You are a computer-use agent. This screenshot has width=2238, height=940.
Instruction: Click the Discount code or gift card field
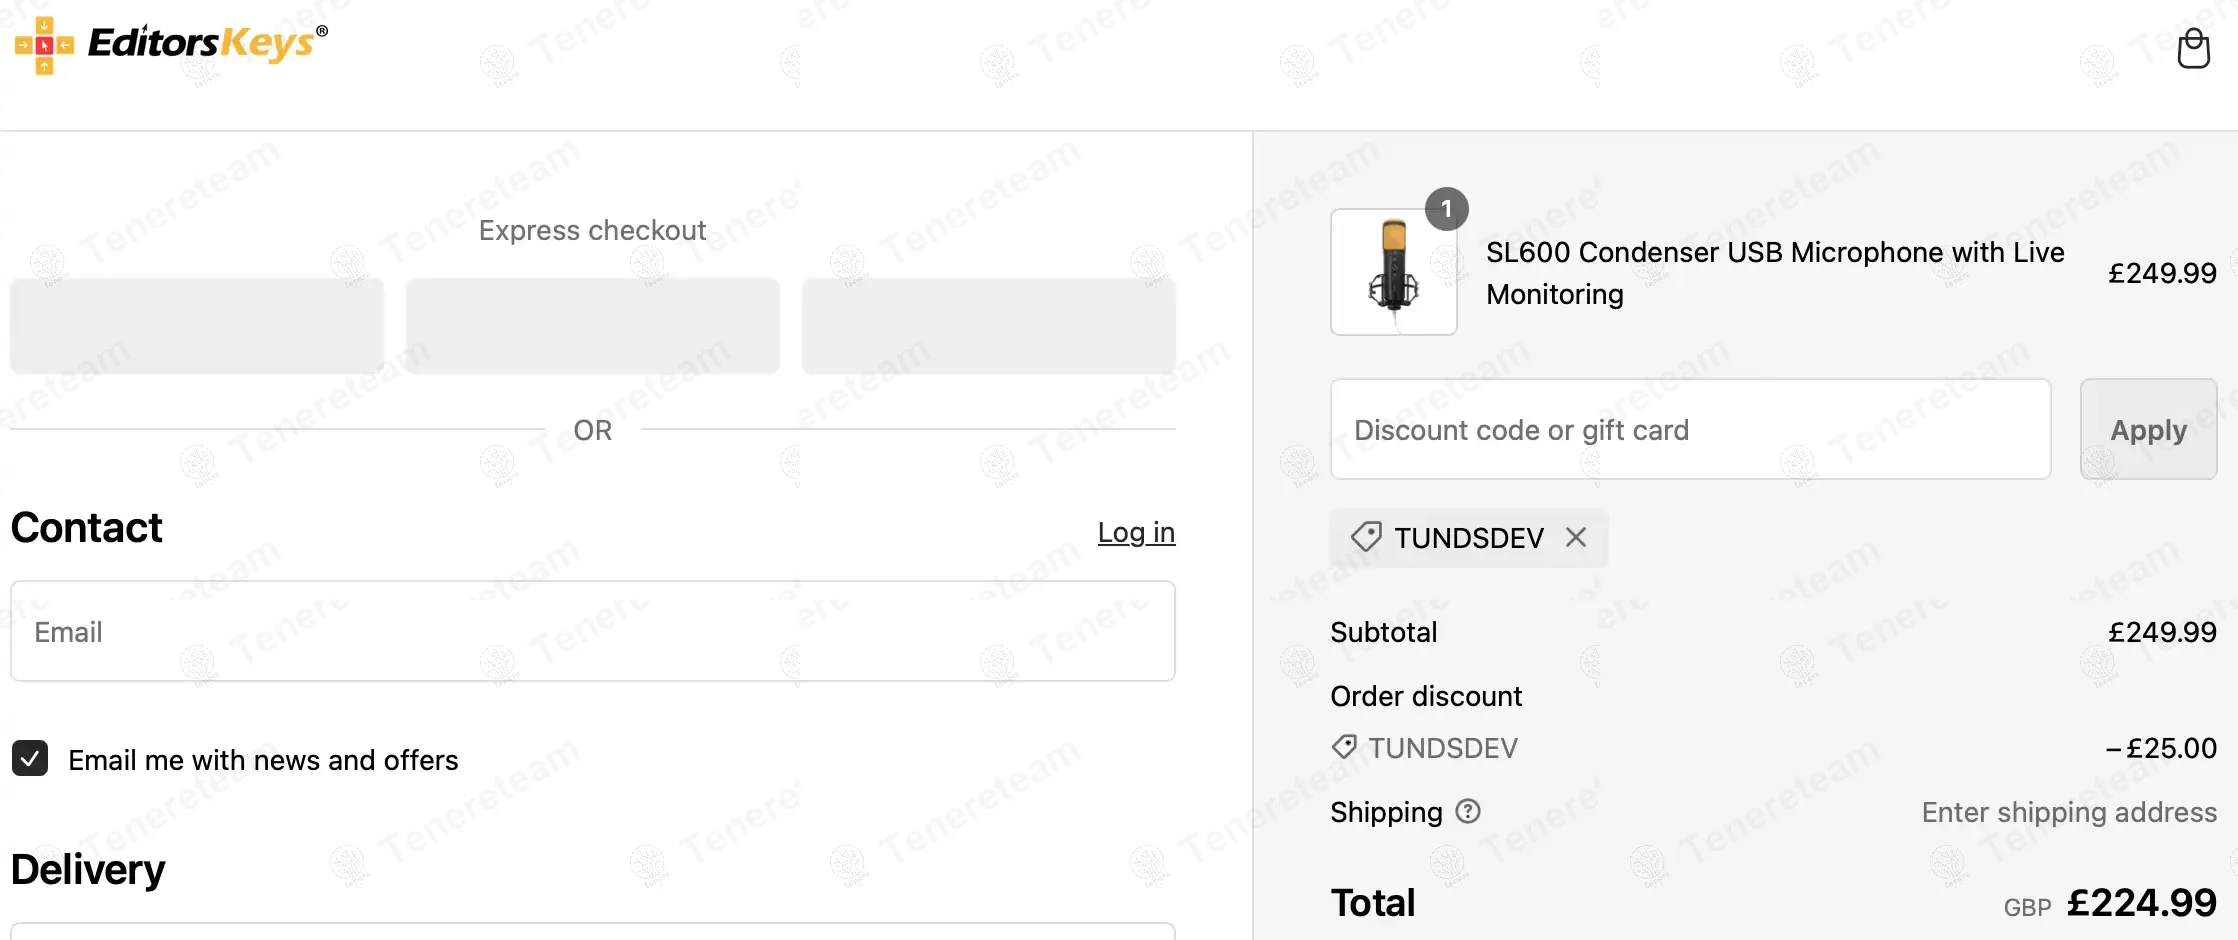click(1690, 430)
